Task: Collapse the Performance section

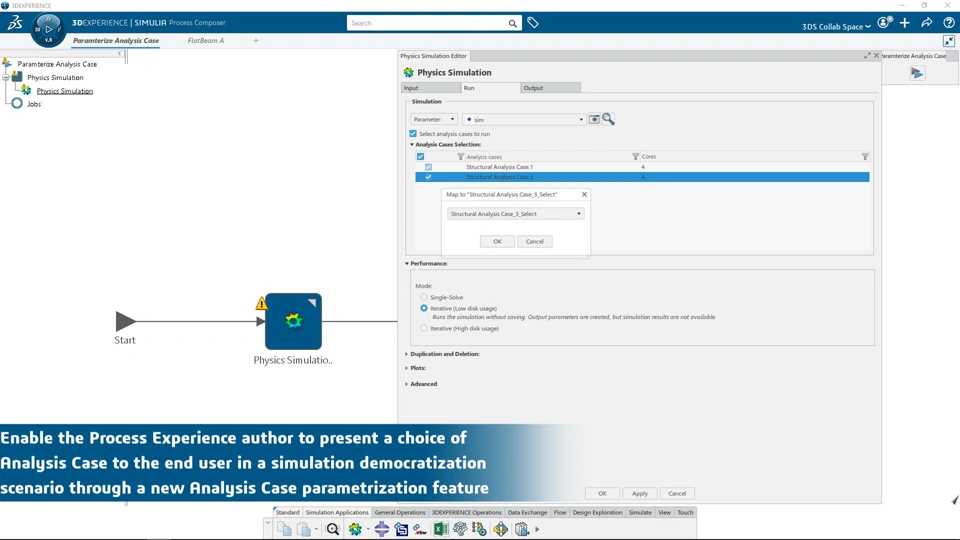Action: tap(407, 263)
